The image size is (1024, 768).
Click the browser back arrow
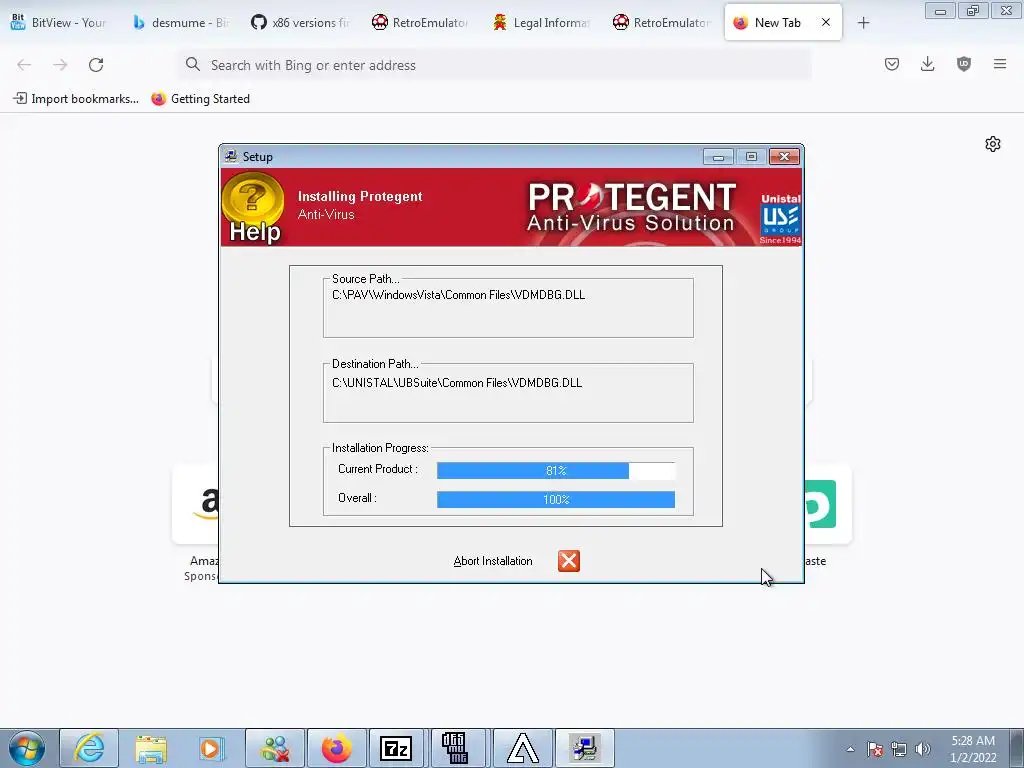click(x=24, y=65)
